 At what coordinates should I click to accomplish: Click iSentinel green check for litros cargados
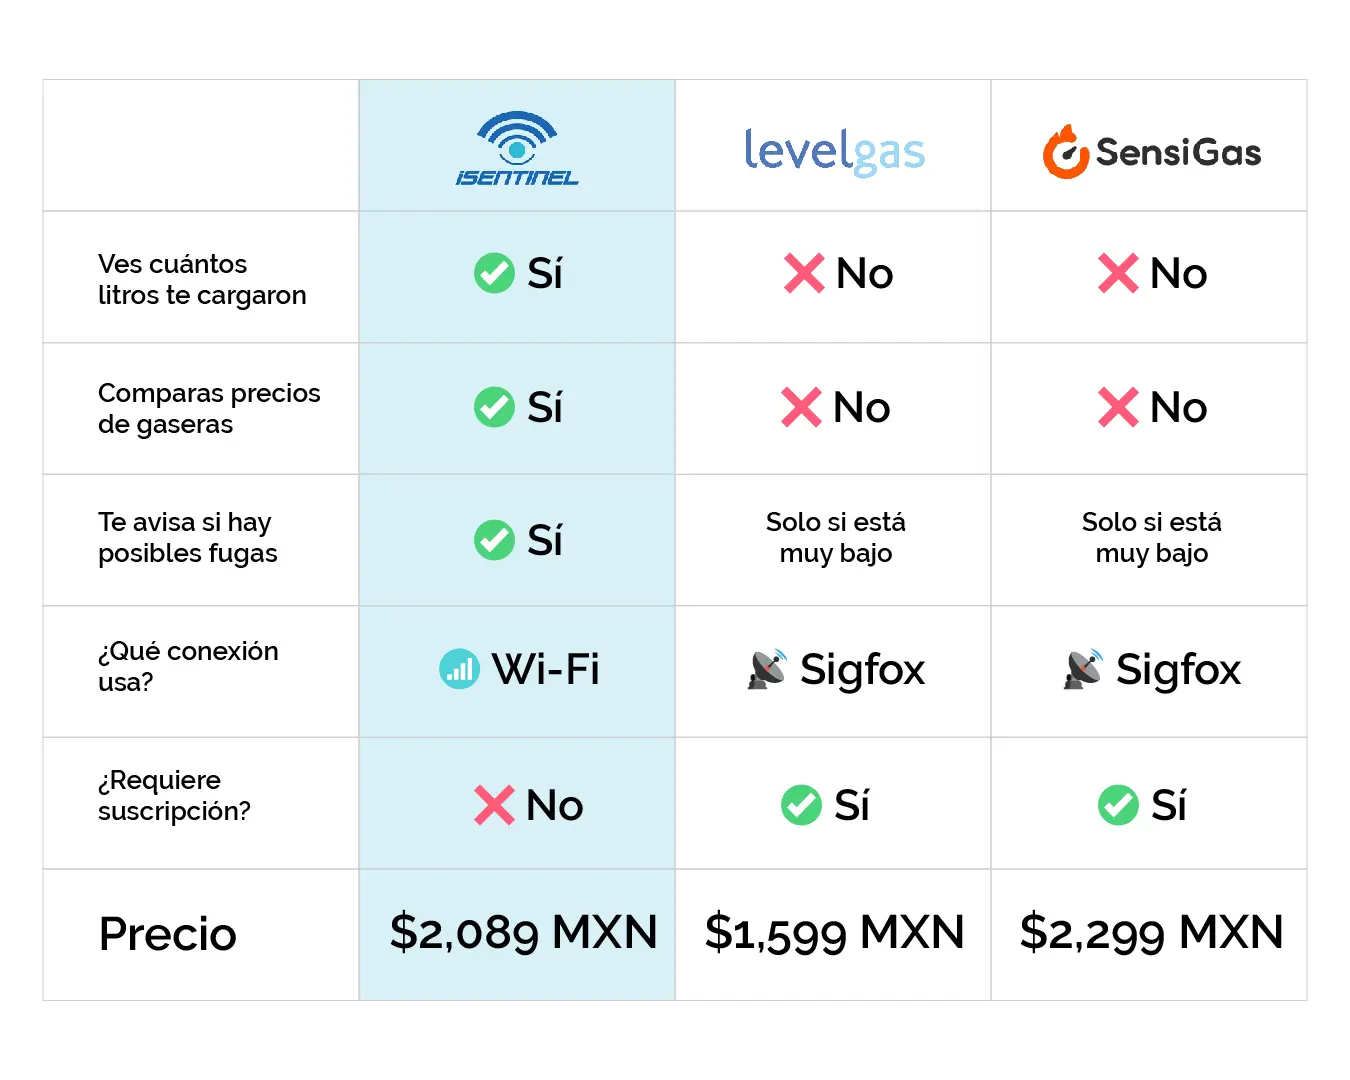tap(494, 273)
